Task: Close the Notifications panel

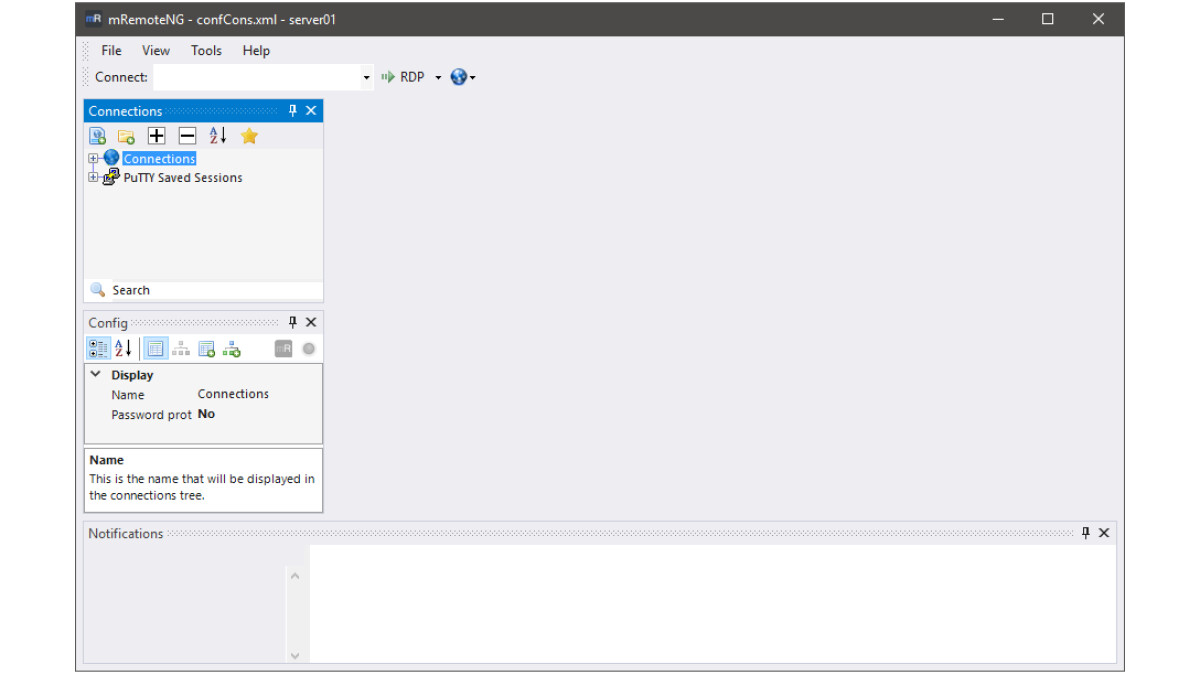Action: point(1104,533)
